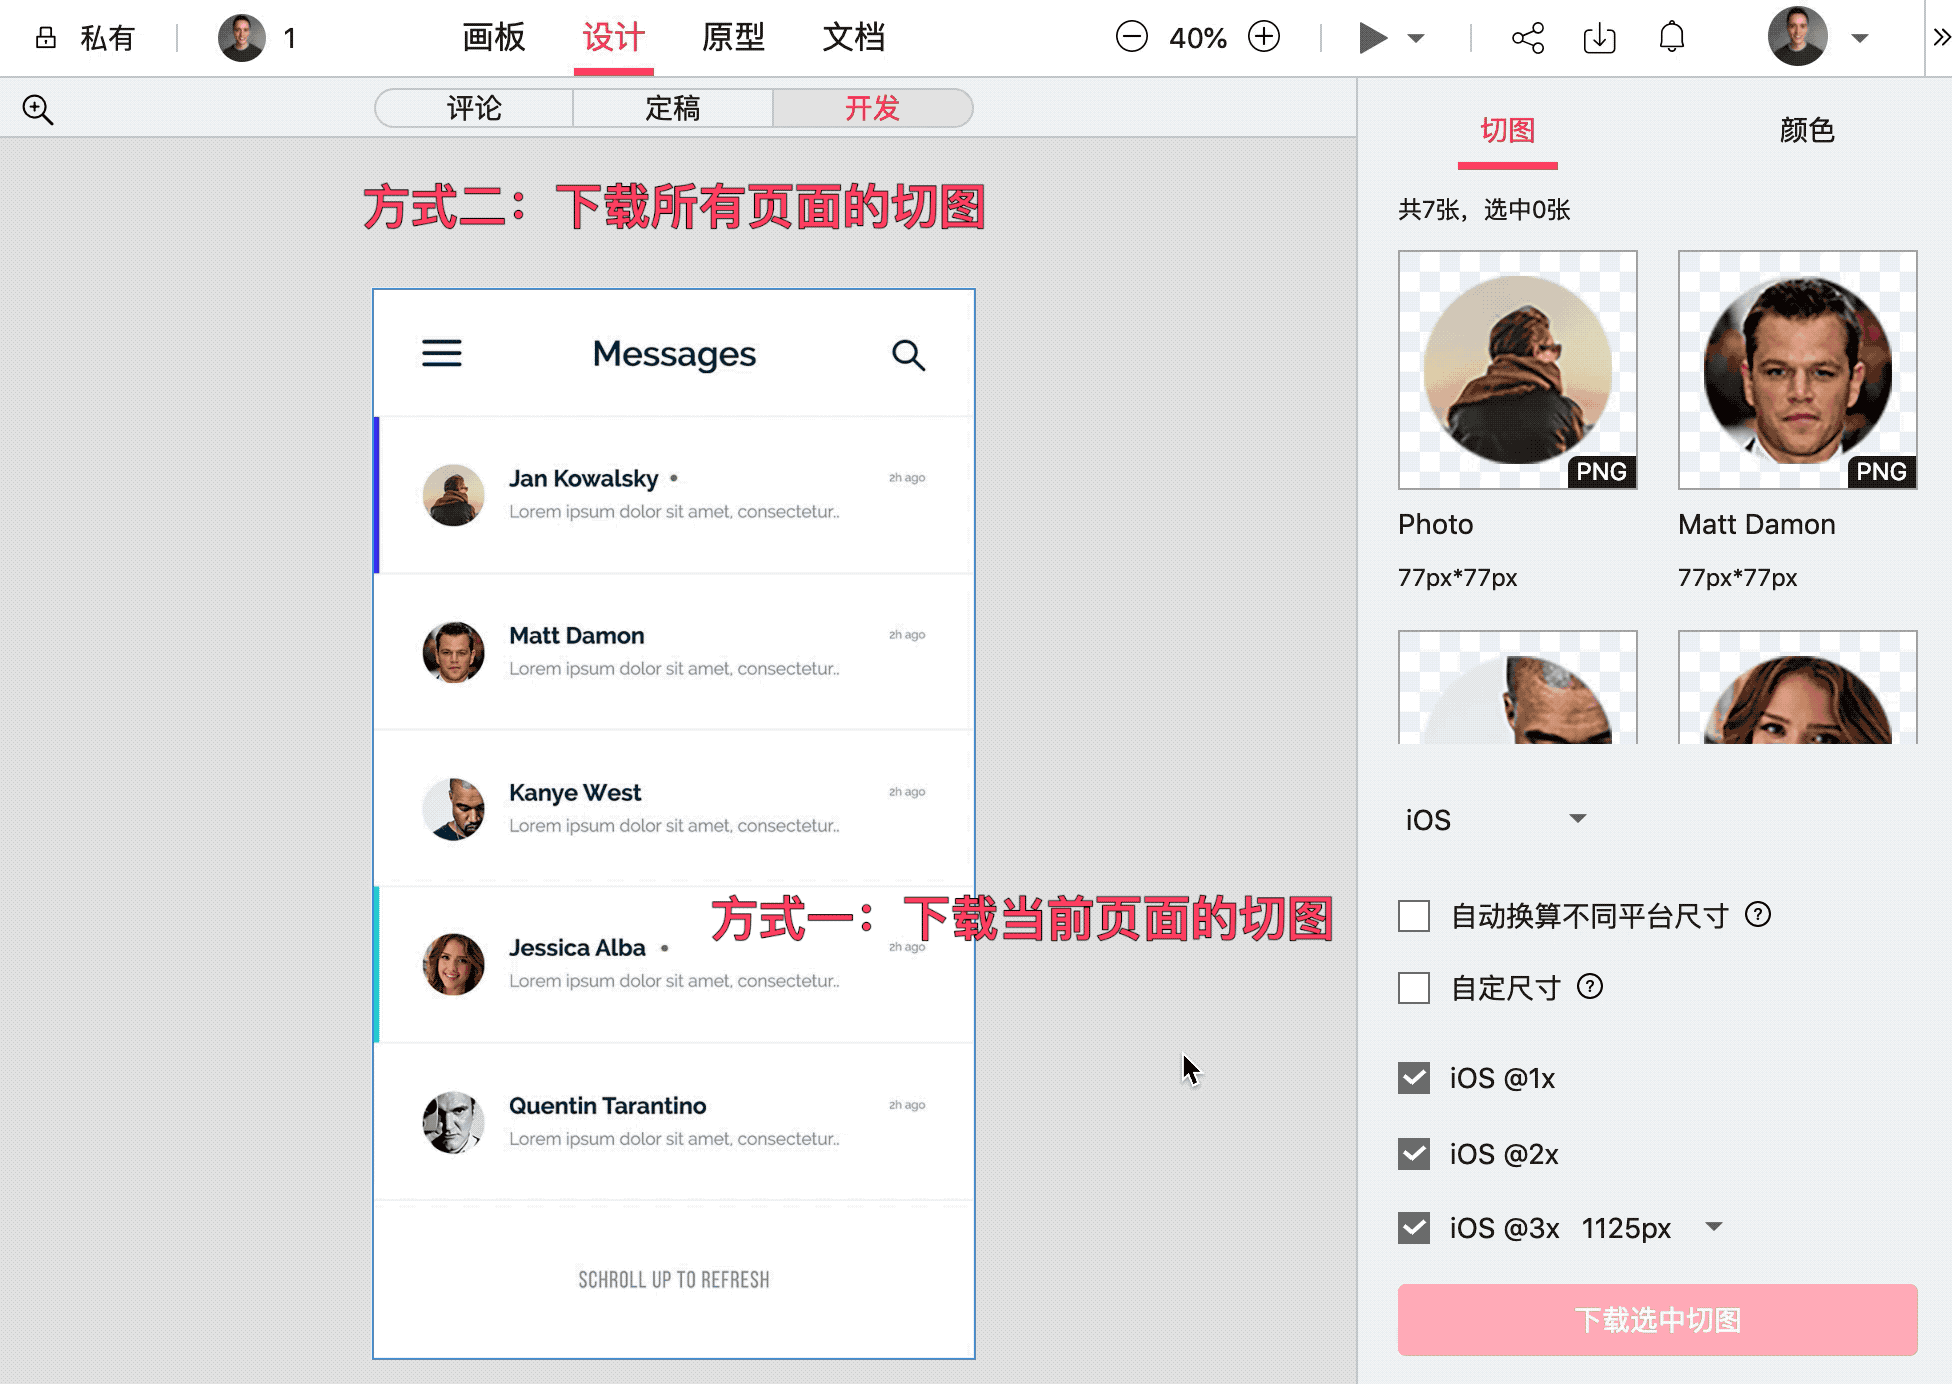Collapse right panel with double chevron
Image resolution: width=1952 pixels, height=1384 pixels.
pyautogui.click(x=1941, y=38)
